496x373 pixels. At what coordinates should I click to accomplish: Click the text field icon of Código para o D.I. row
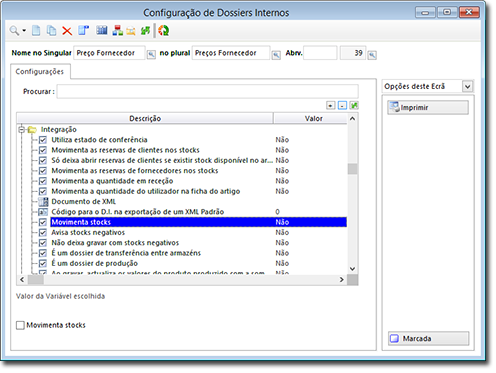[x=43, y=212]
